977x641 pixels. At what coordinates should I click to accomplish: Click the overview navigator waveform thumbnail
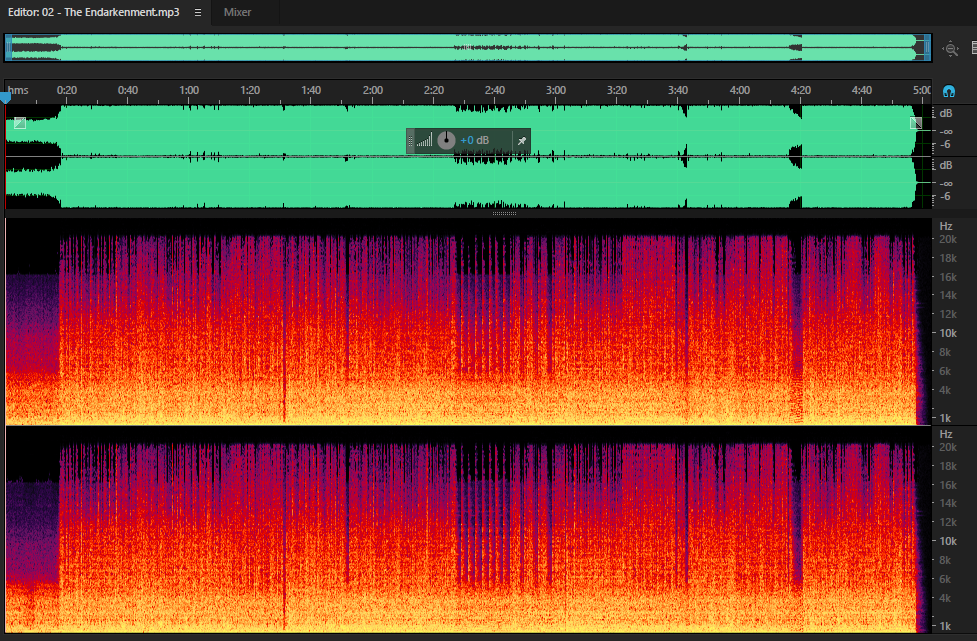click(468, 48)
